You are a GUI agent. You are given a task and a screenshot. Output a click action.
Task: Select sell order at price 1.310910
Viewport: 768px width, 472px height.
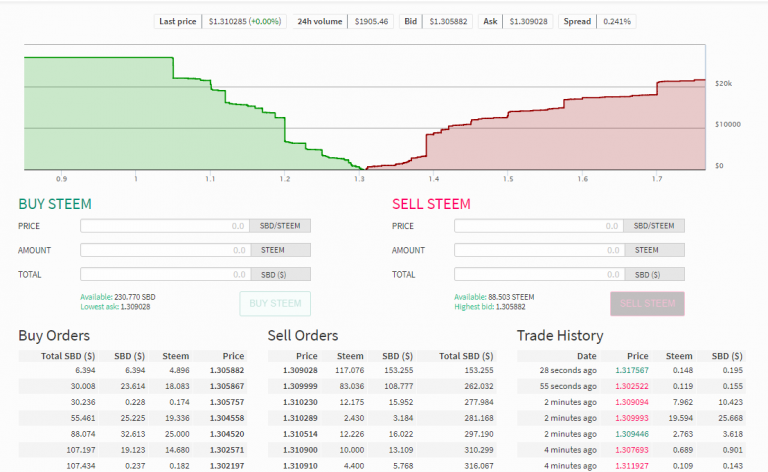pos(382,466)
